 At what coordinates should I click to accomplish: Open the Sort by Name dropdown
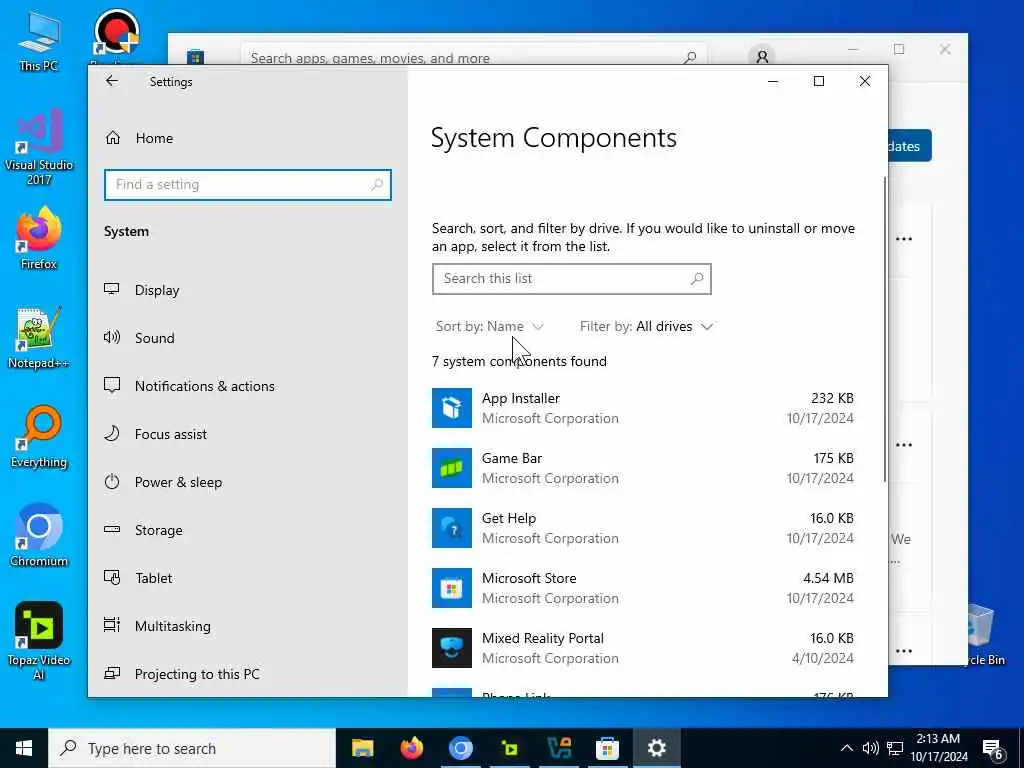[x=489, y=327]
